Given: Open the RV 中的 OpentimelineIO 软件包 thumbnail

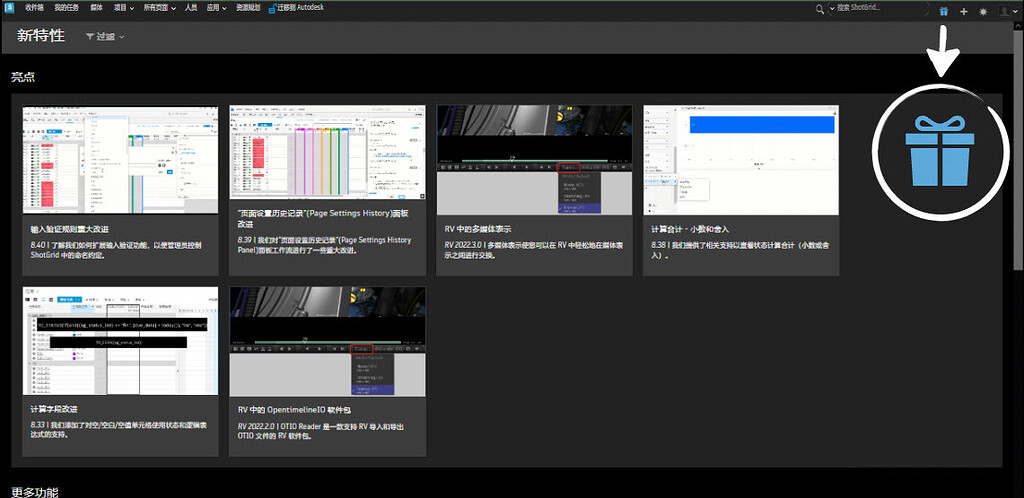Looking at the screenshot, I should click(x=327, y=341).
